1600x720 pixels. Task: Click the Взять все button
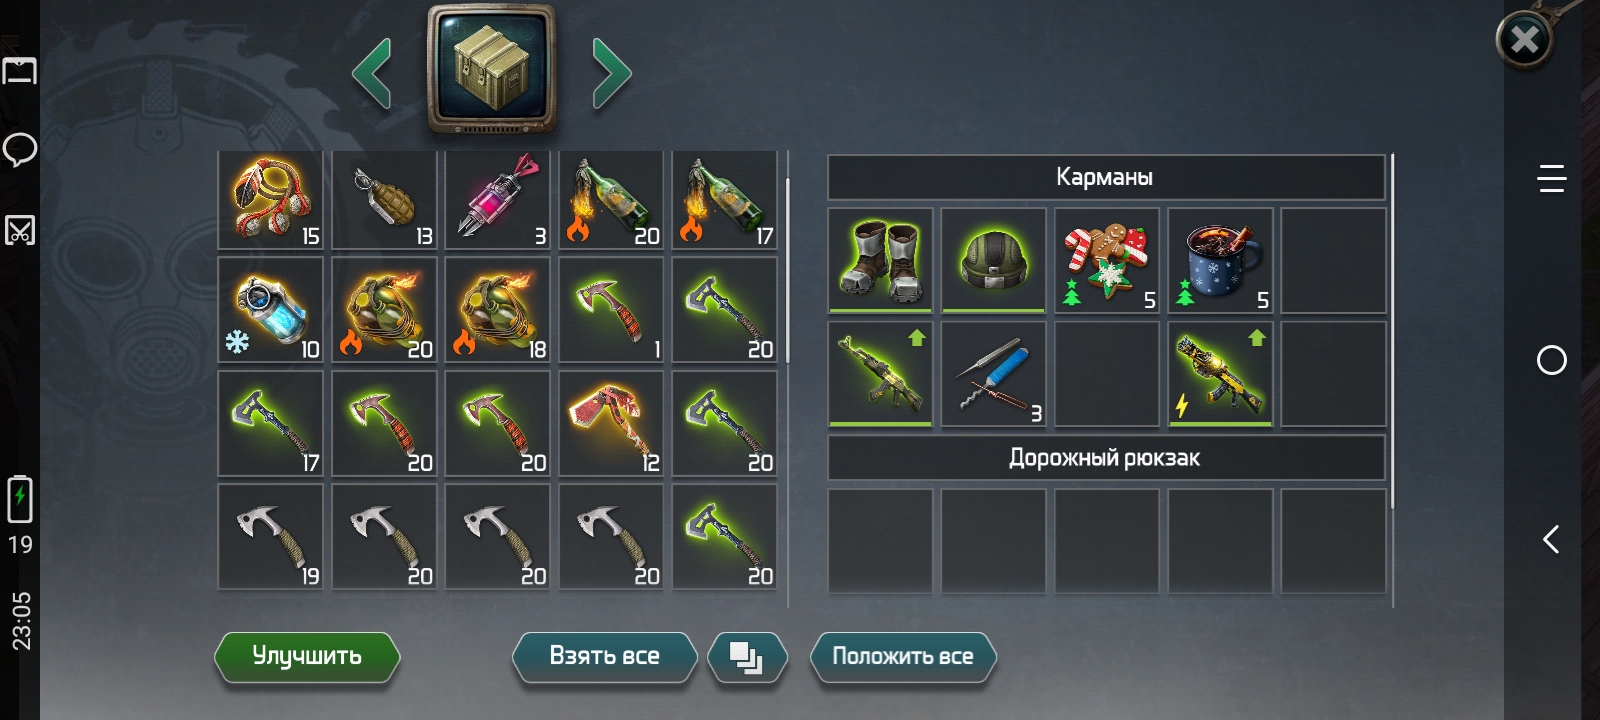604,657
